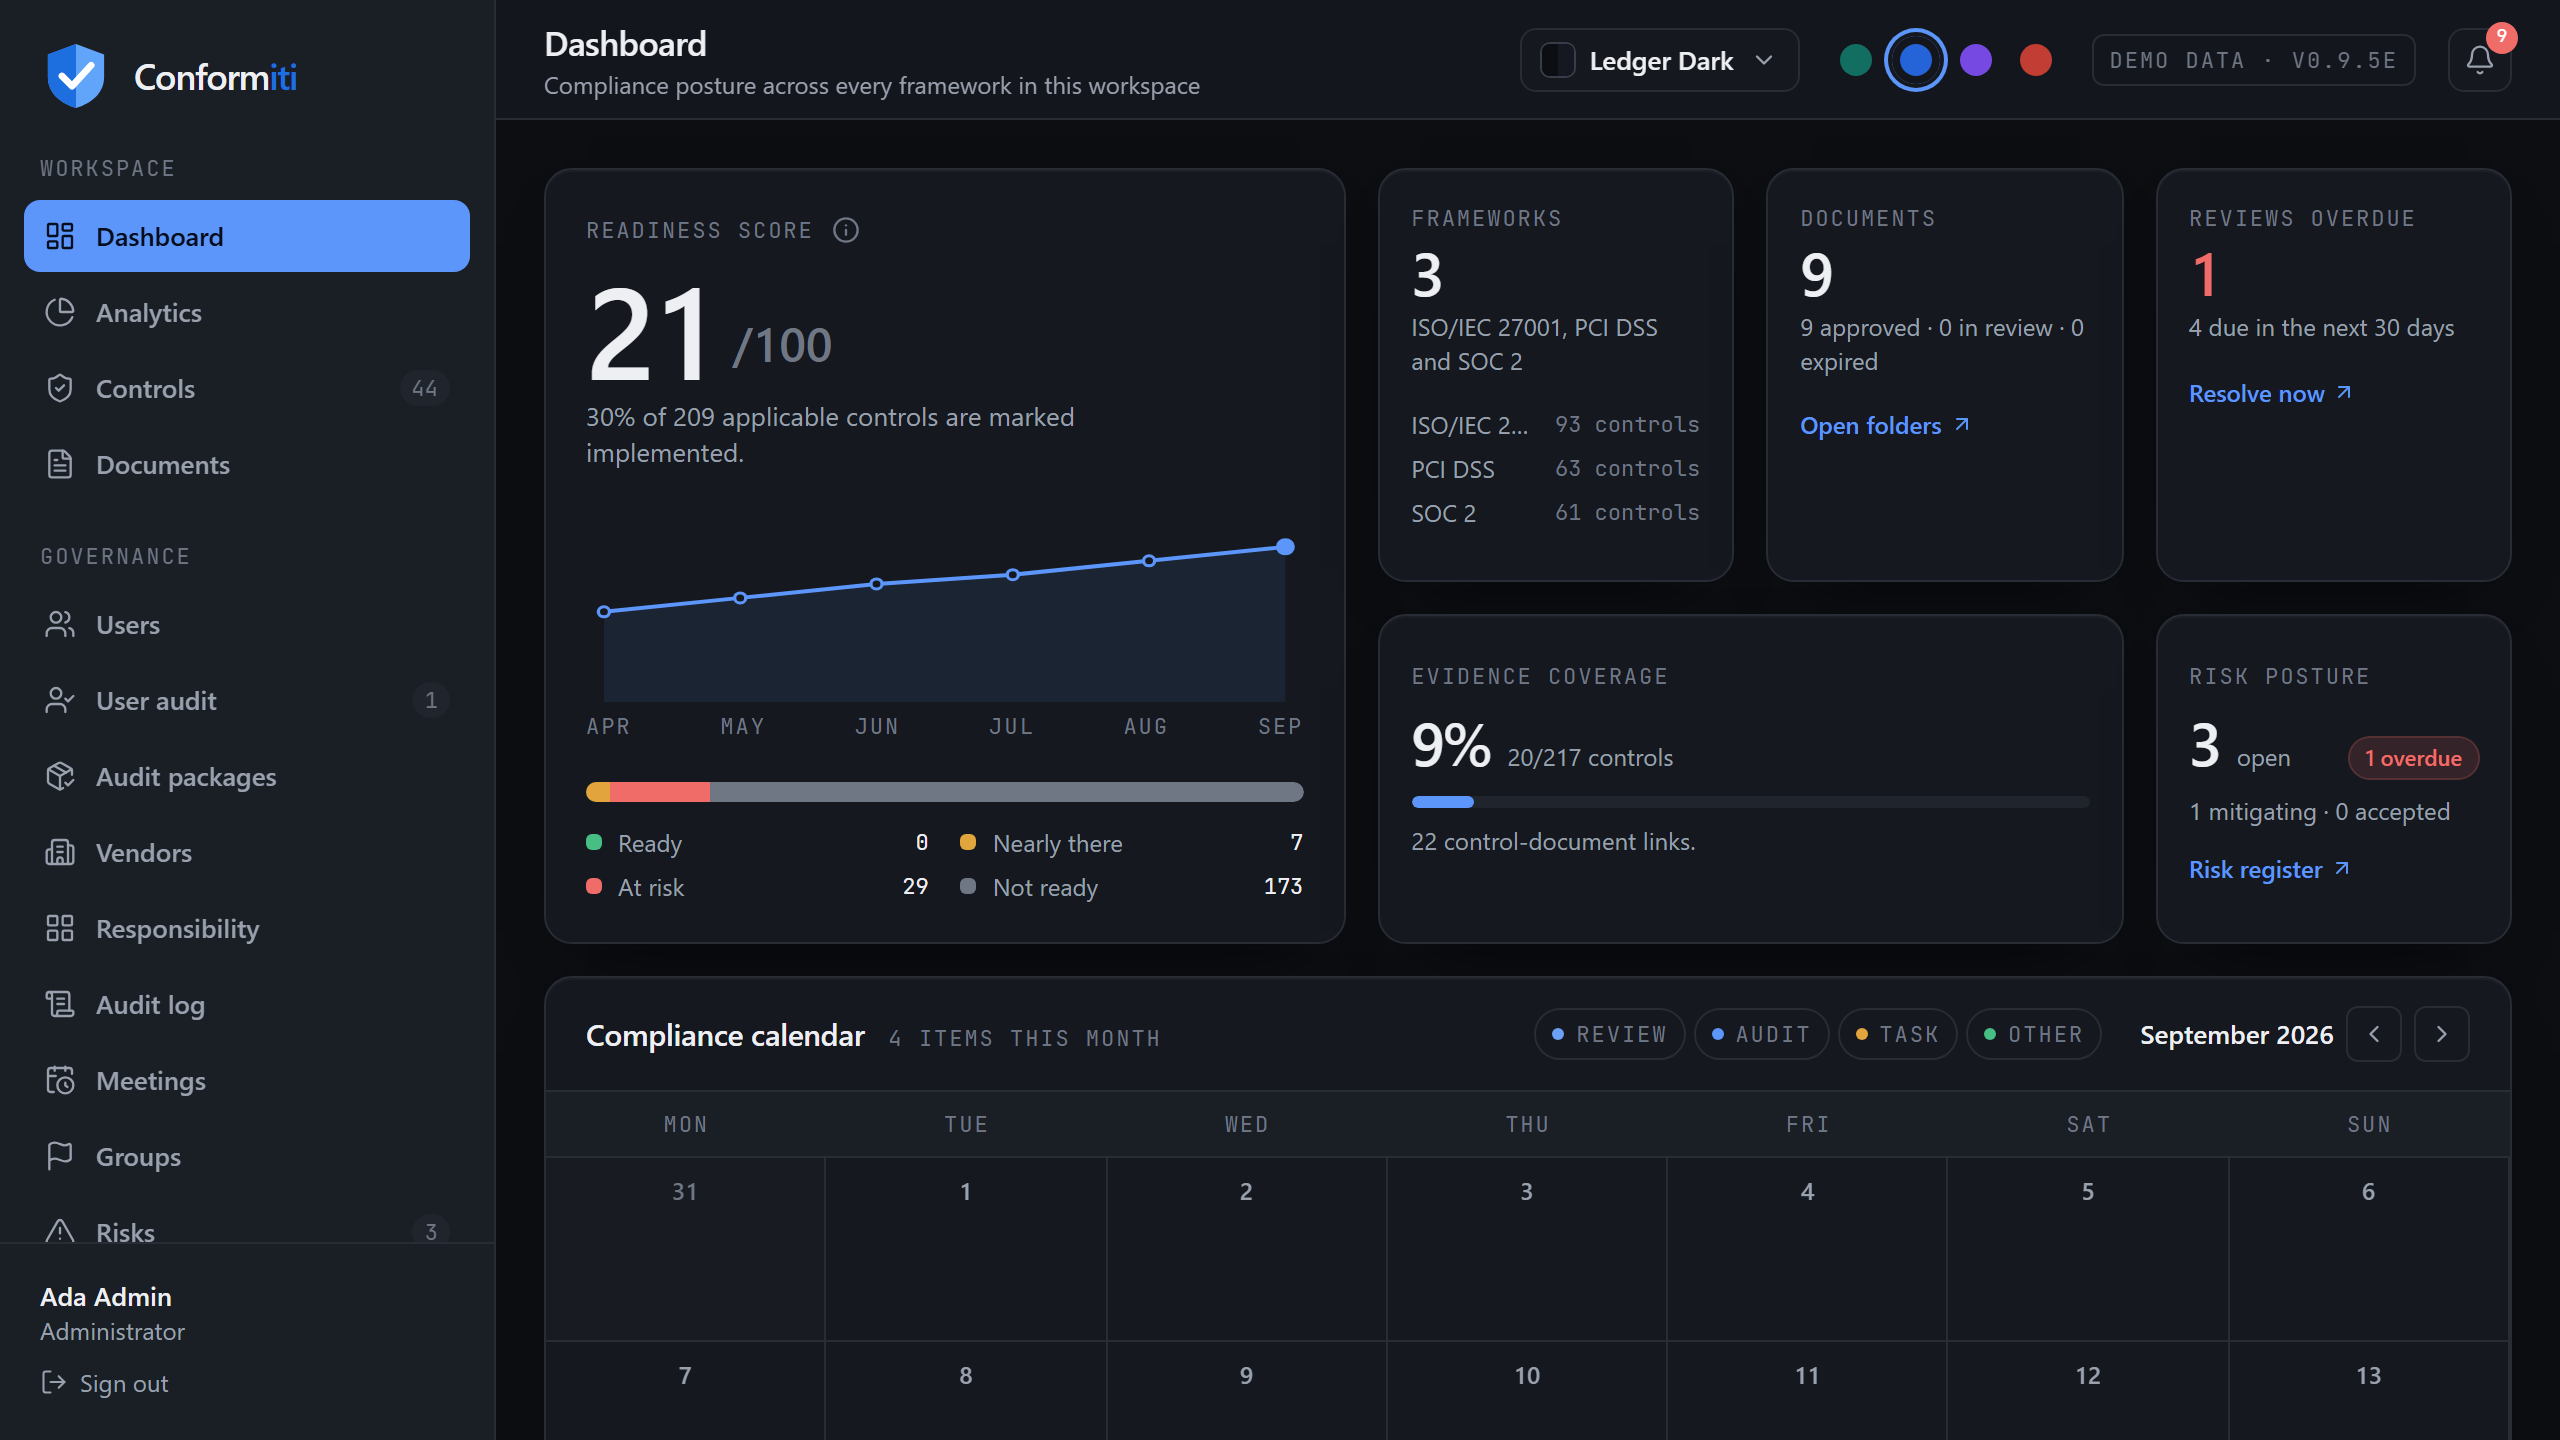
Task: Click the Audit packages box icon
Action: pos(60,776)
